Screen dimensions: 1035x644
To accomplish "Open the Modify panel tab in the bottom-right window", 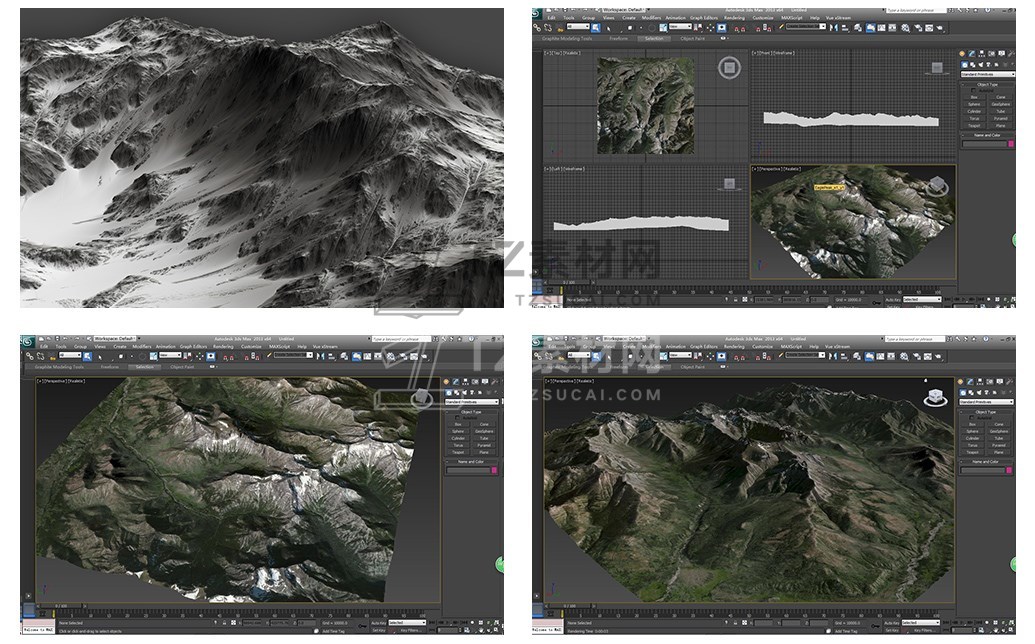I will (x=968, y=382).
